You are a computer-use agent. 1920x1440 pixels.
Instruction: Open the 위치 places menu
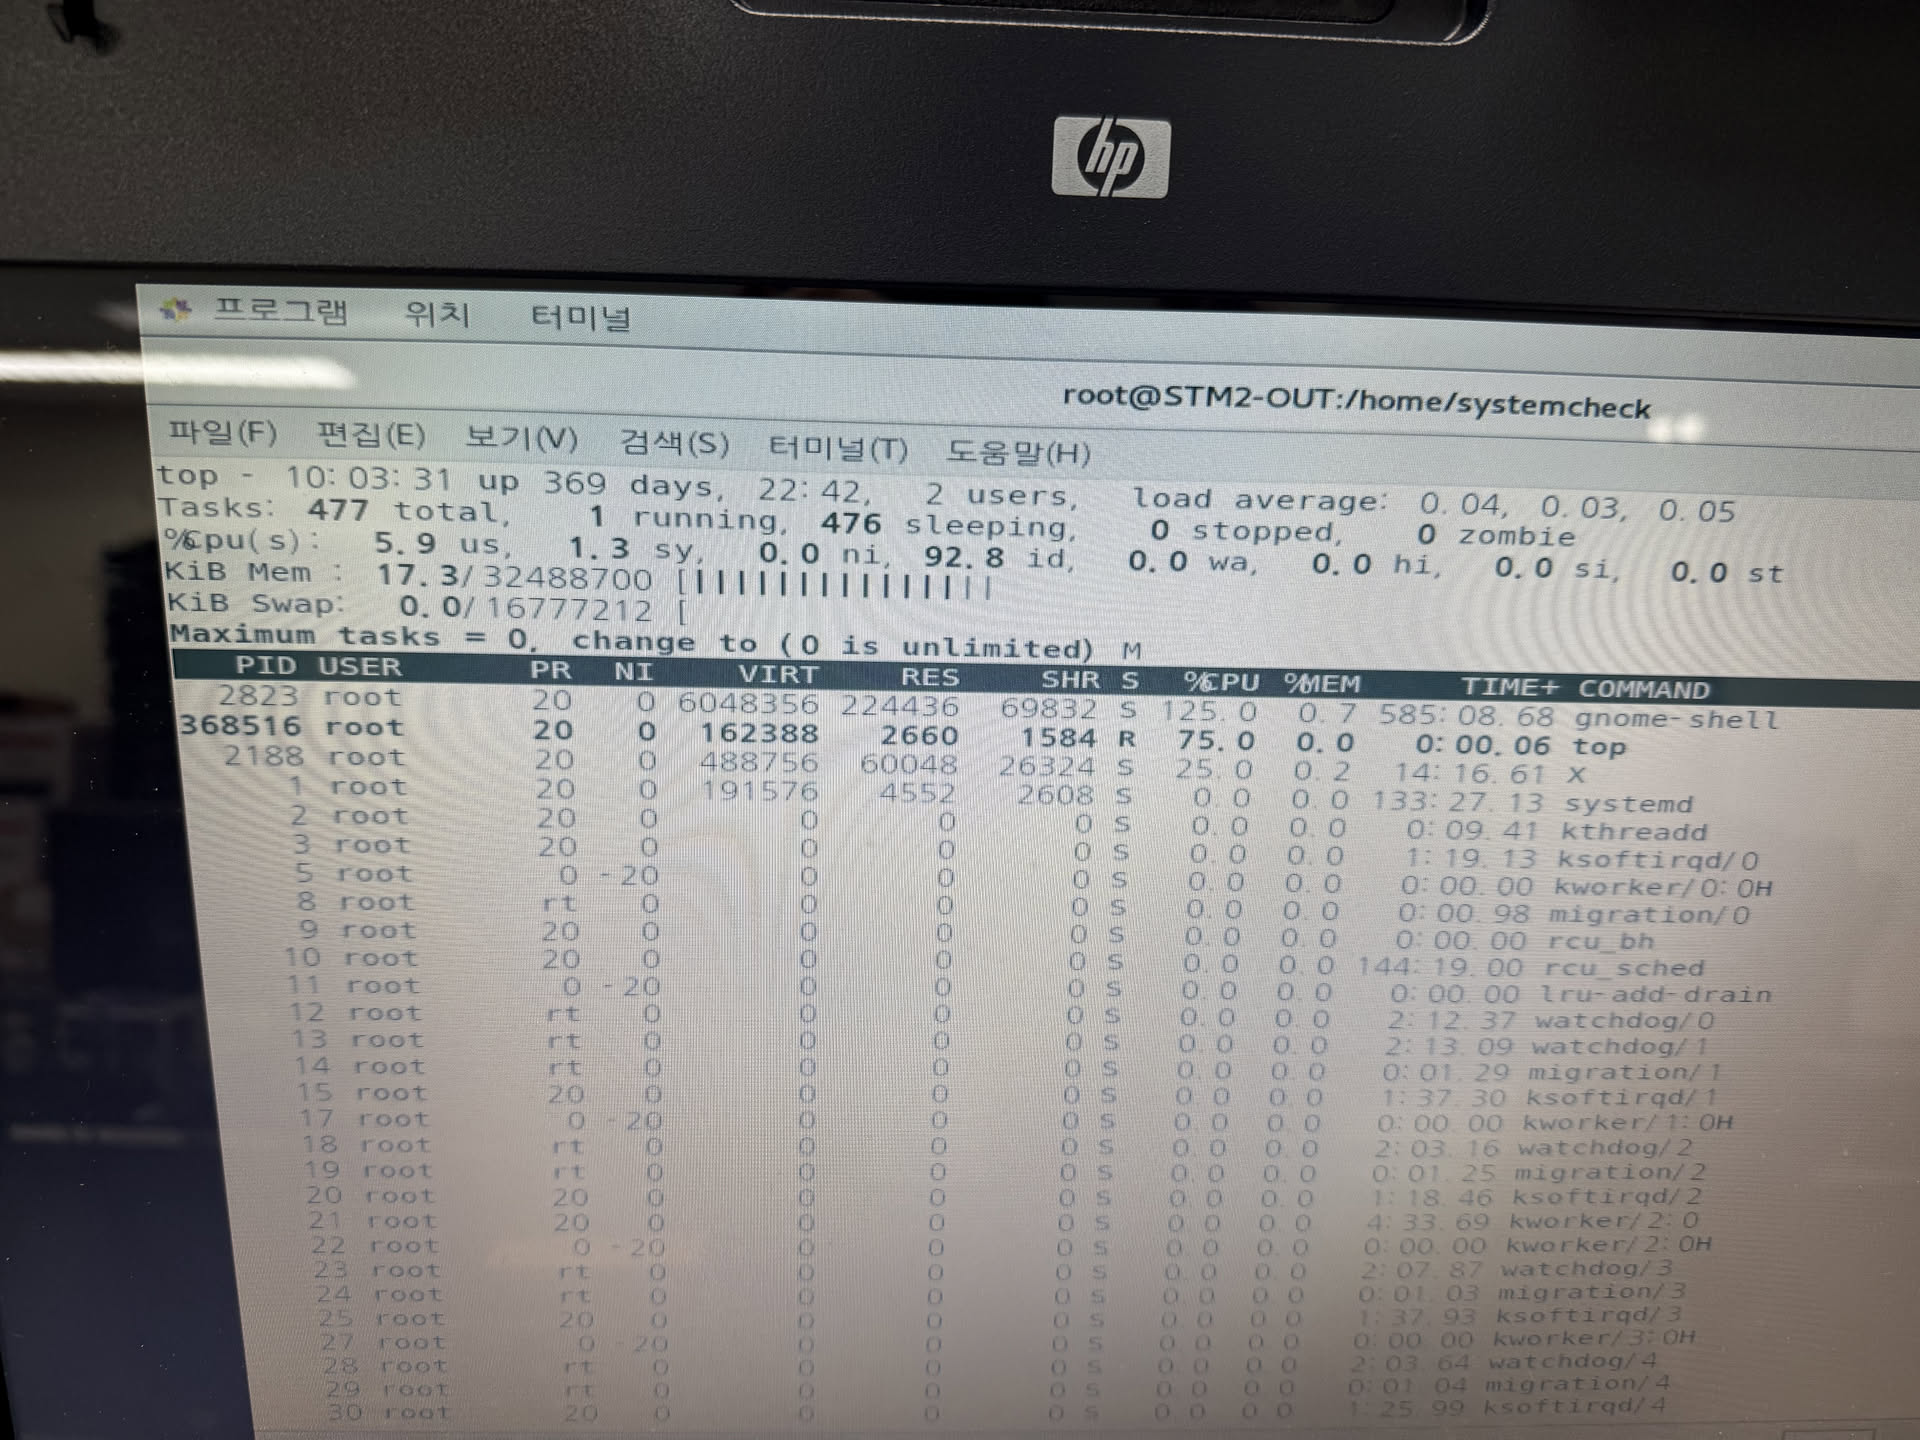tap(437, 315)
